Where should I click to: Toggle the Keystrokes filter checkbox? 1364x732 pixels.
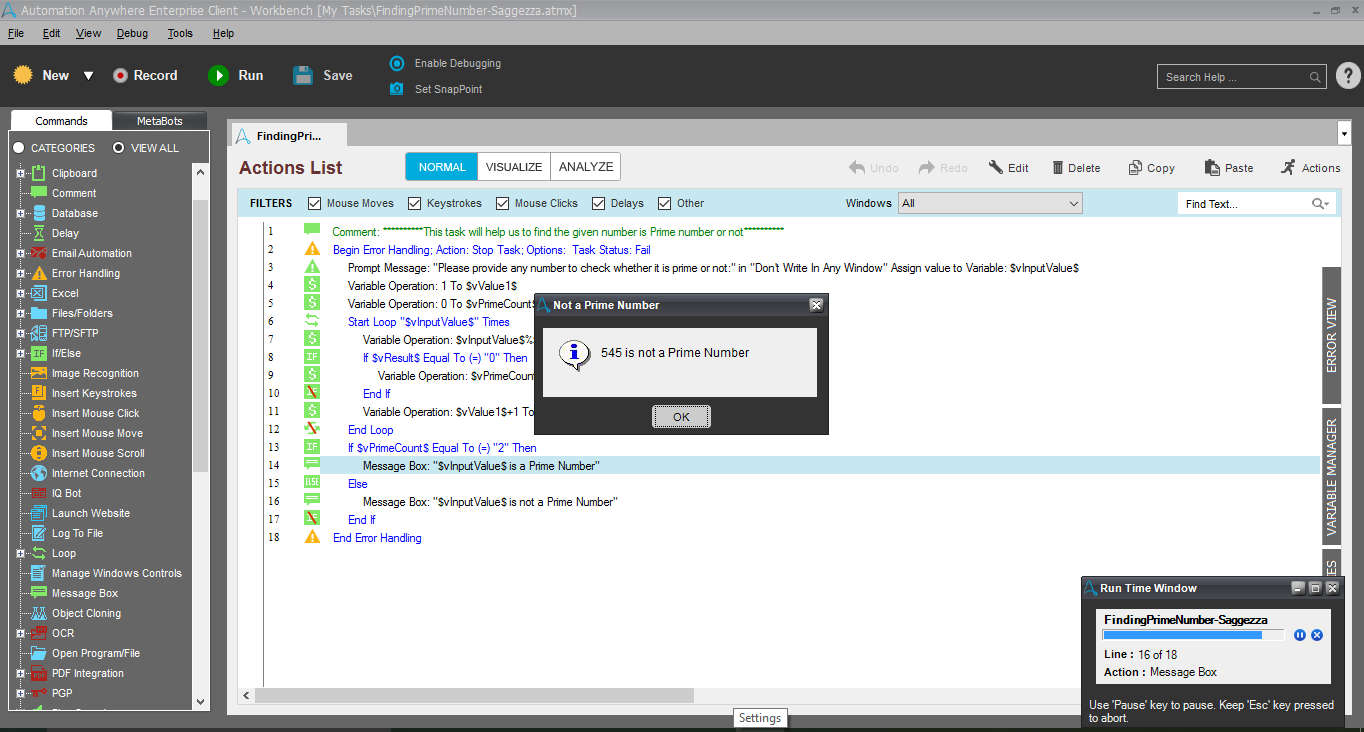(x=415, y=203)
